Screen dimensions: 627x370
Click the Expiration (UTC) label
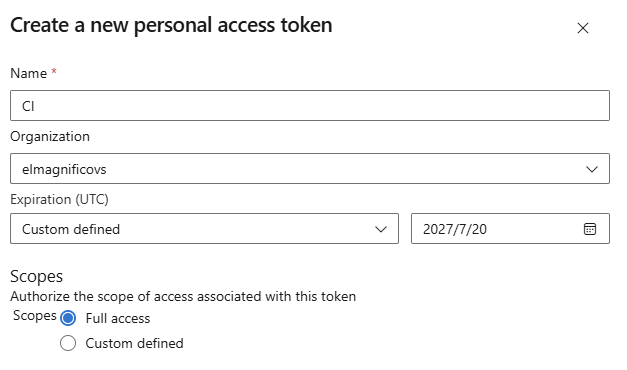click(x=60, y=199)
